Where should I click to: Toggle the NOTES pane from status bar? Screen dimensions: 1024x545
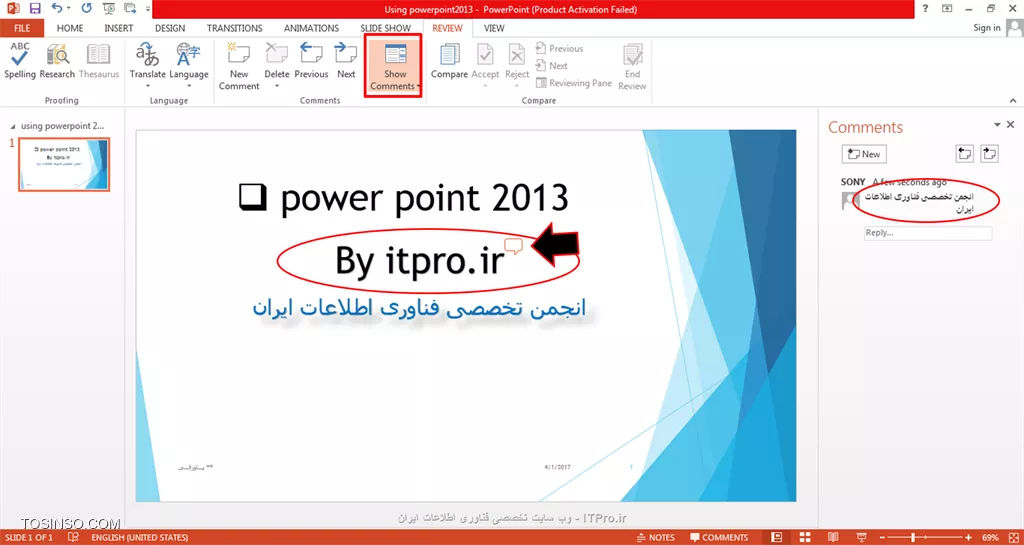[x=656, y=538]
